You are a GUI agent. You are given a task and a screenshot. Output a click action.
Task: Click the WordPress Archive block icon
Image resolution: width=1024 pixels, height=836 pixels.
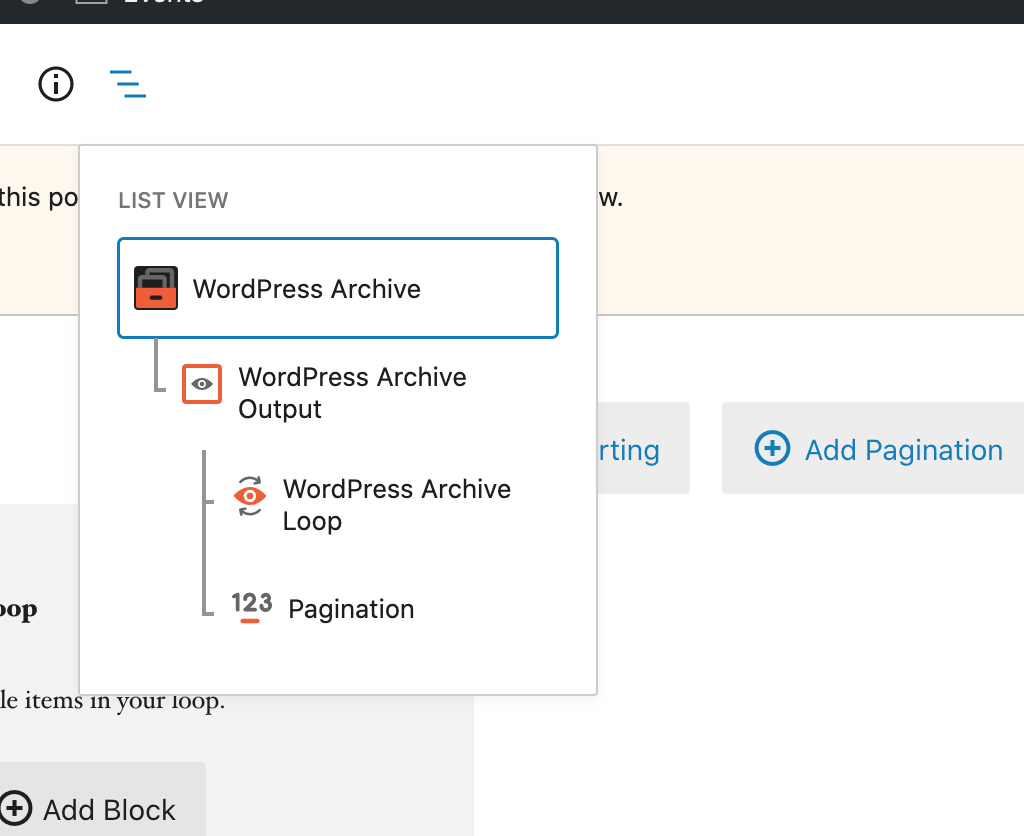pos(155,288)
